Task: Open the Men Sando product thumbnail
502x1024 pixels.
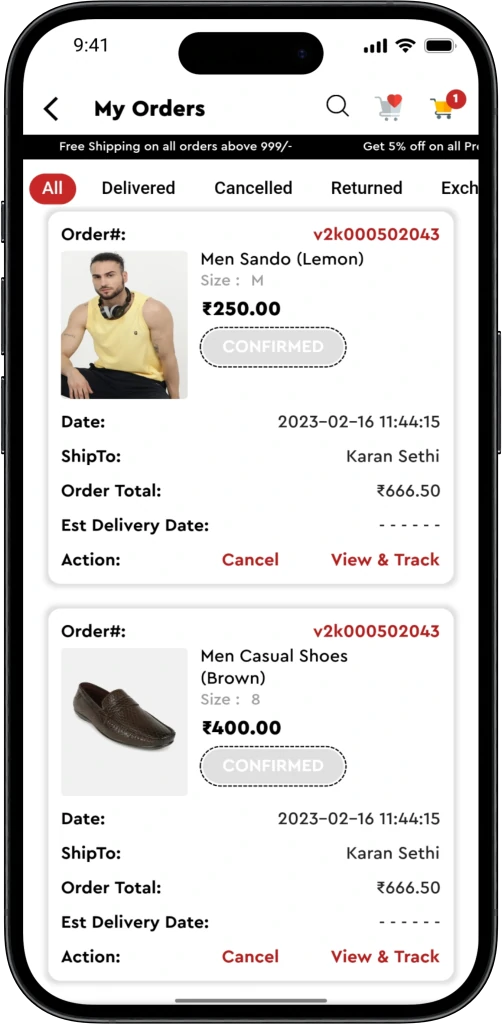Action: [124, 325]
